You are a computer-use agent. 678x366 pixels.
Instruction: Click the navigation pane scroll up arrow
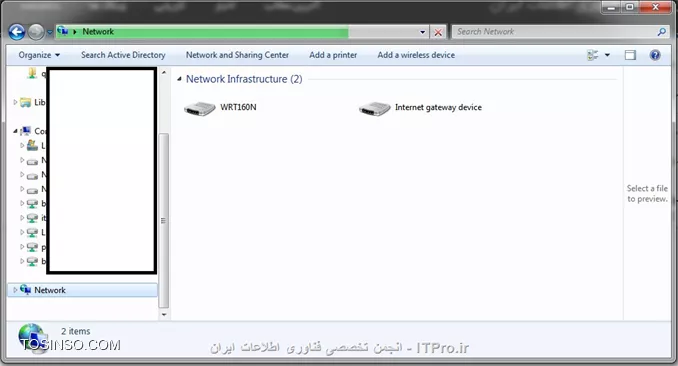coord(164,72)
